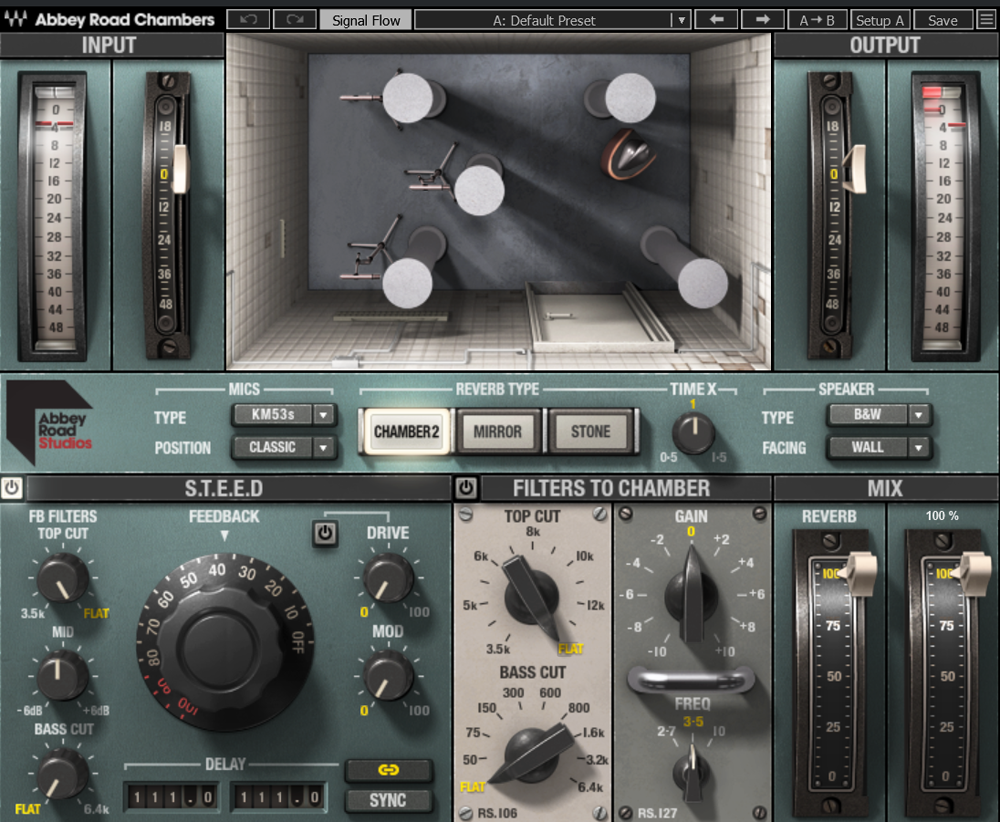Image resolution: width=1000 pixels, height=822 pixels.
Task: Click the CLASSIC mic position field
Action: (273, 448)
